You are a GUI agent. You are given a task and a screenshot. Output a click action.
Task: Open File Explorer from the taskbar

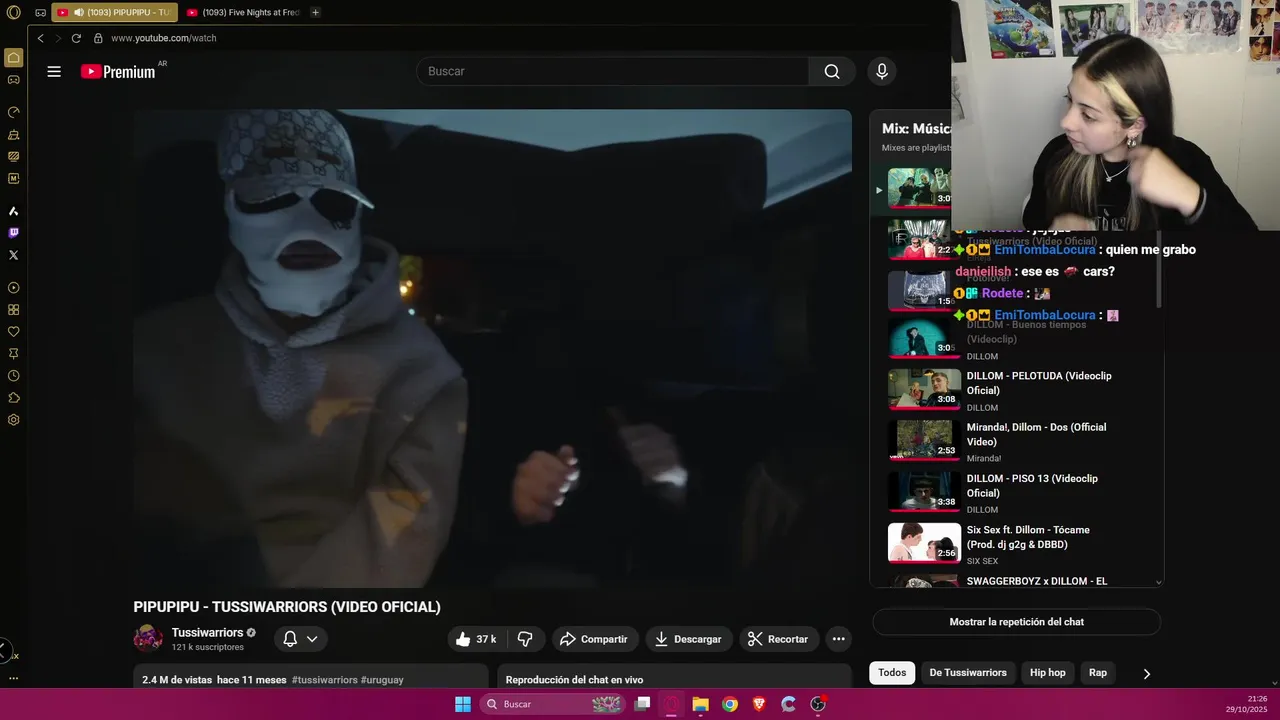coord(701,704)
